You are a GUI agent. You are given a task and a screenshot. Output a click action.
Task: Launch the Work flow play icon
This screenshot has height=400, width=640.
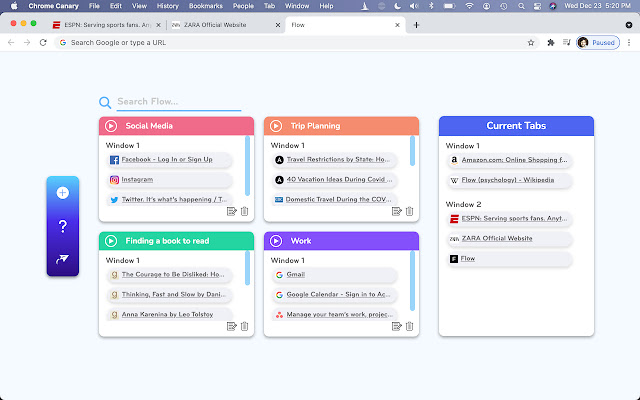tap(276, 241)
